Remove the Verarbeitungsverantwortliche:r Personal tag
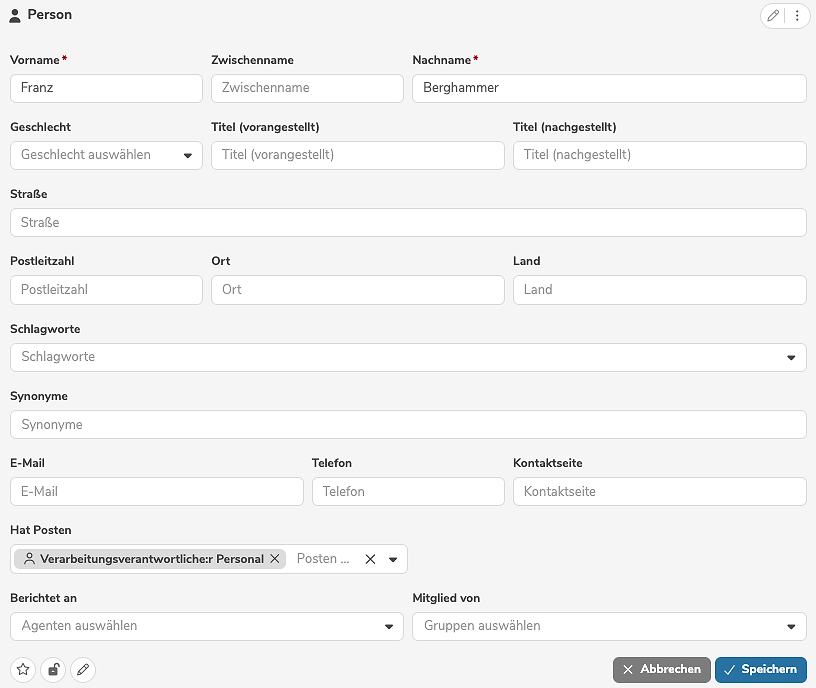The image size is (816, 688). (x=275, y=559)
